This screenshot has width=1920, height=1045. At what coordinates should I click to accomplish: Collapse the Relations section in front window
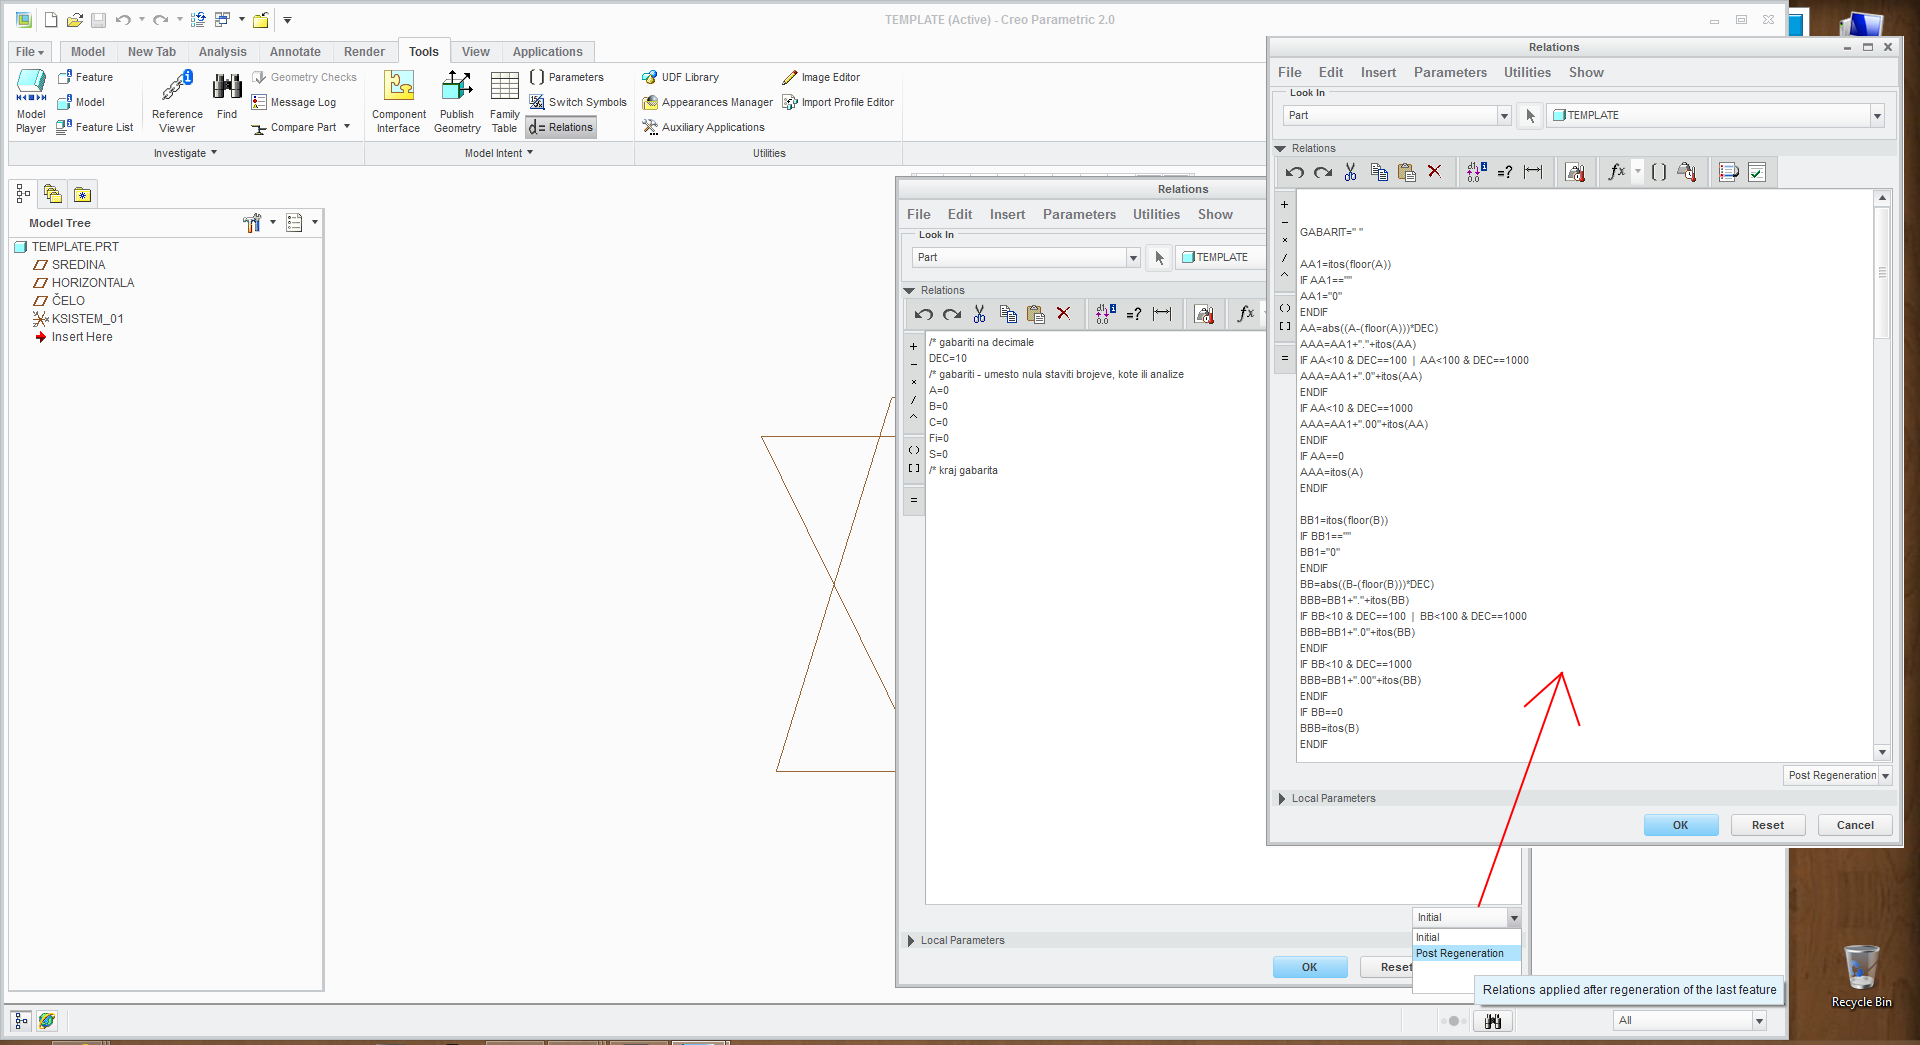click(1280, 148)
